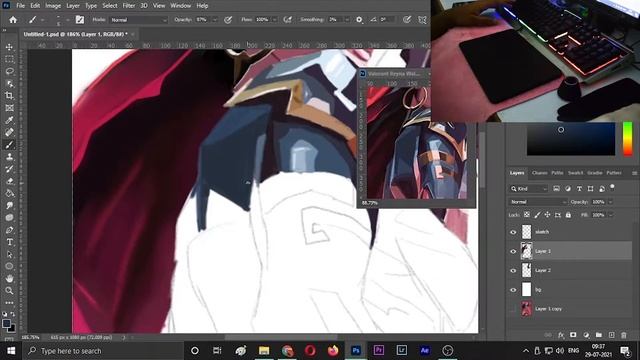The image size is (640, 360).
Task: Hide the bg layer
Action: pos(513,290)
